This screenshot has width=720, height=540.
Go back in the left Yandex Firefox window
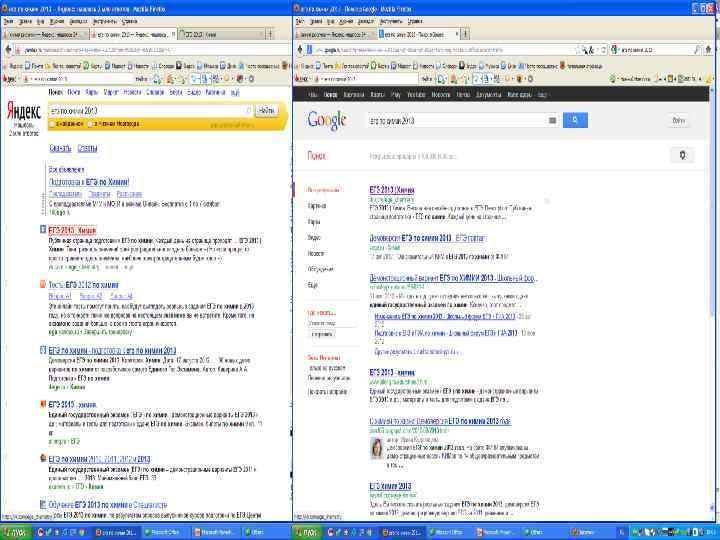[8, 49]
